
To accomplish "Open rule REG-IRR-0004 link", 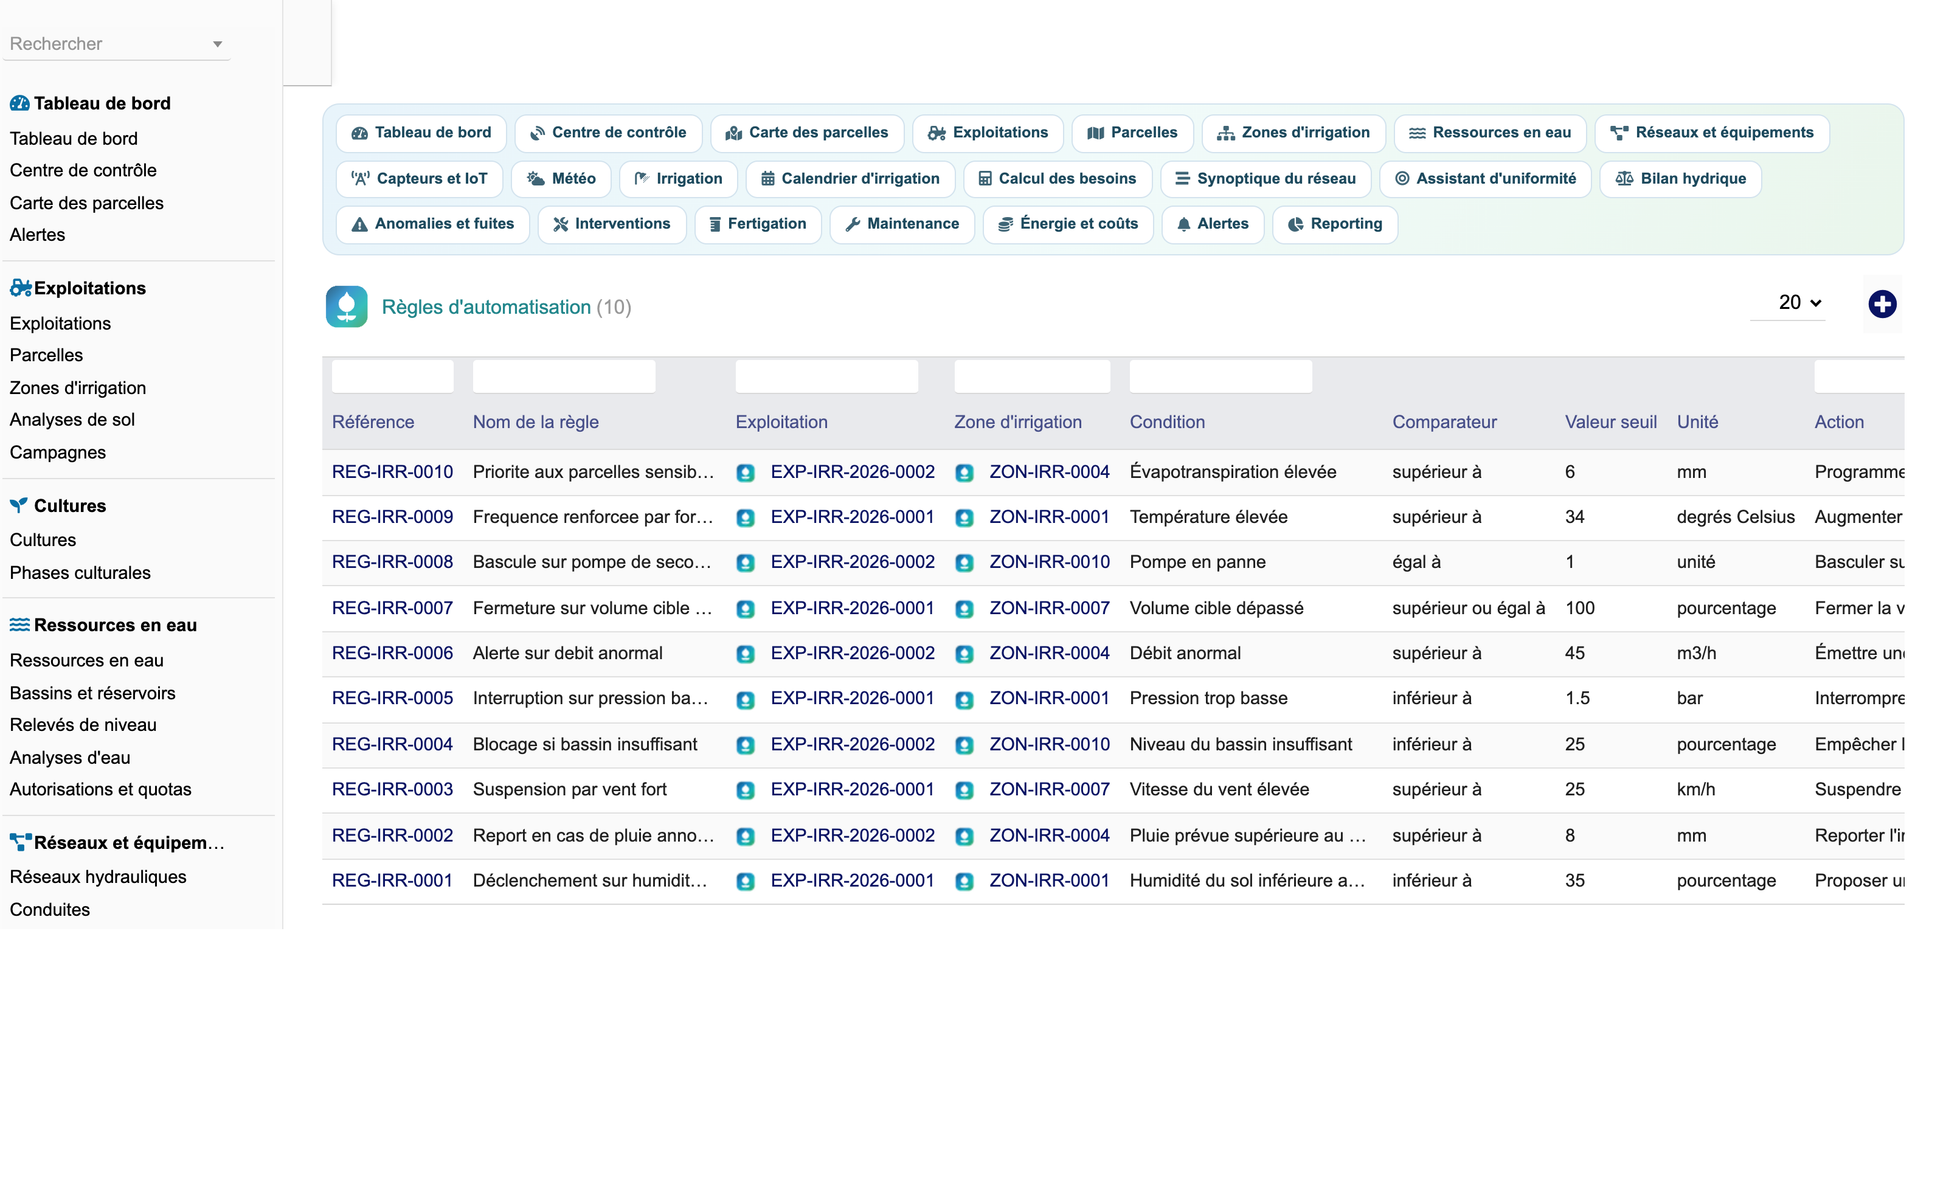I will (x=392, y=744).
